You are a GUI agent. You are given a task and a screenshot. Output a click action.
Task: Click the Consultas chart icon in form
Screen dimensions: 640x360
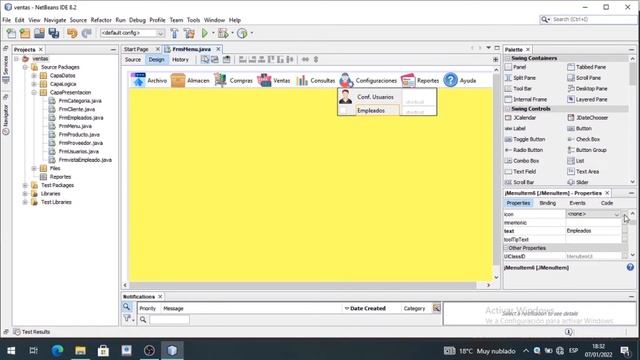(x=302, y=80)
